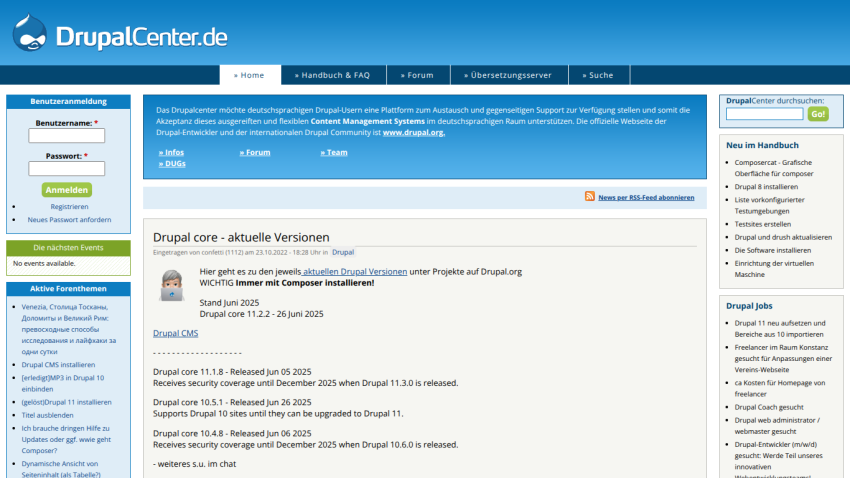Image resolution: width=850 pixels, height=478 pixels.
Task: Open handbook entry Die Software installieren
Action: pos(772,250)
